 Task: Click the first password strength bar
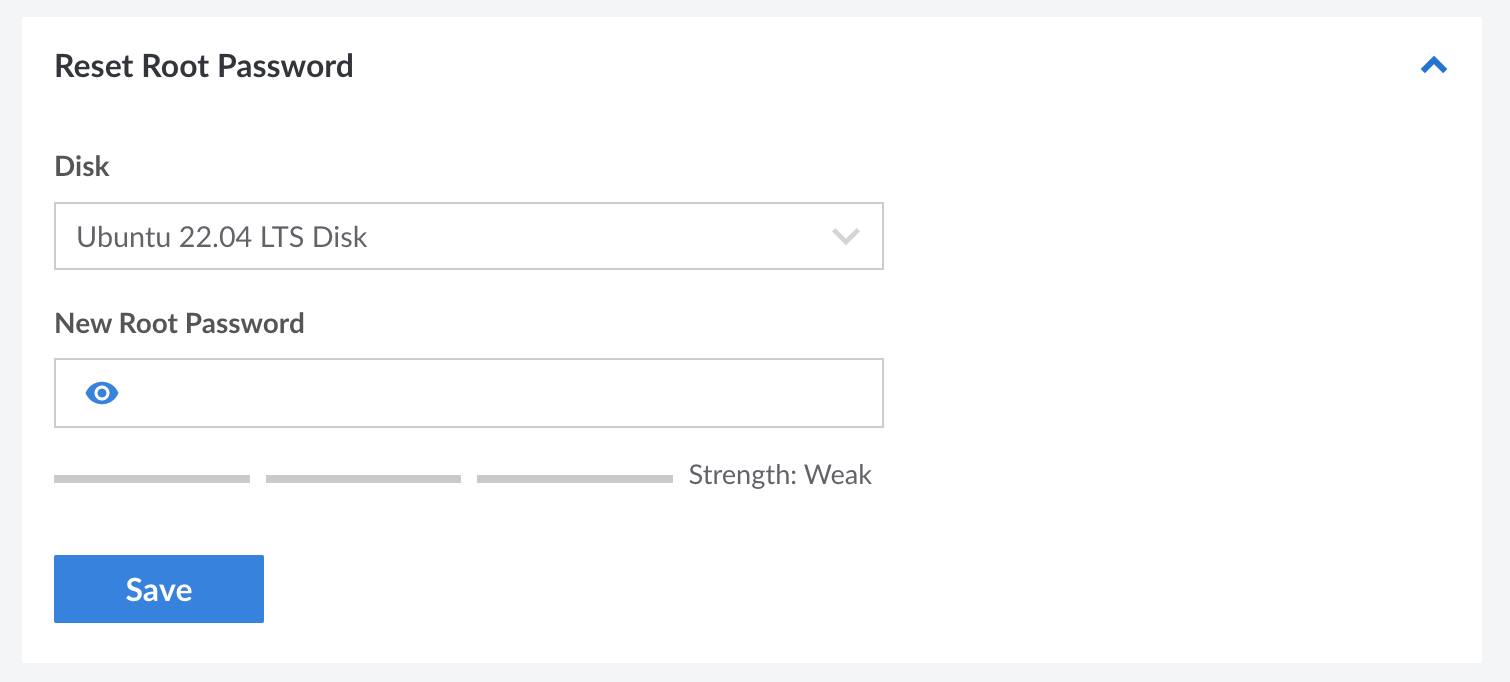tap(151, 478)
